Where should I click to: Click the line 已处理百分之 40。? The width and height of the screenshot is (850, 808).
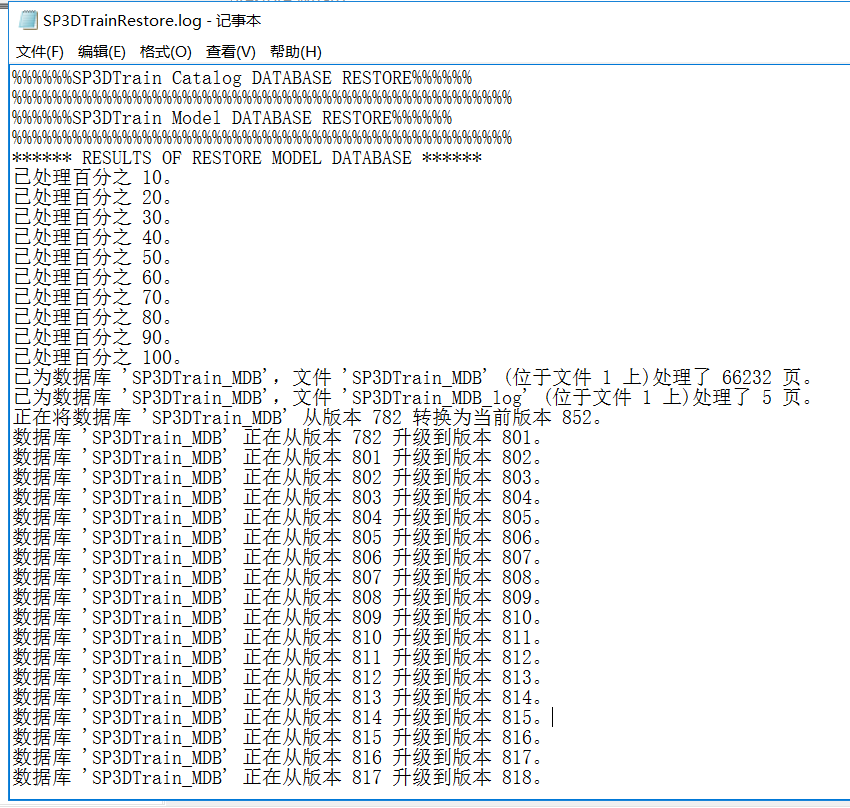pyautogui.click(x=92, y=238)
